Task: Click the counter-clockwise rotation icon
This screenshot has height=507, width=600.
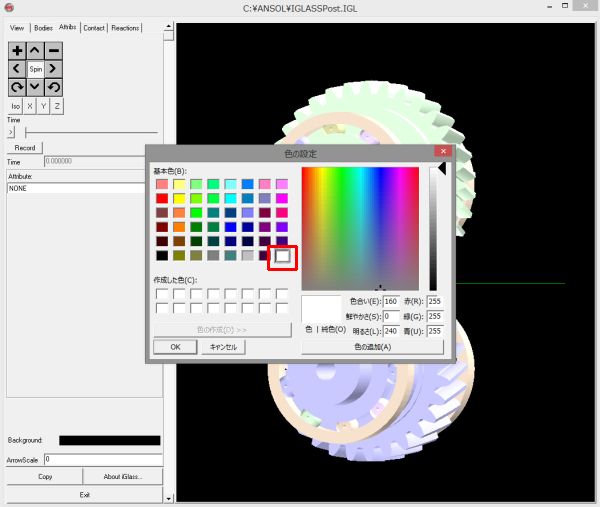Action: (54, 87)
